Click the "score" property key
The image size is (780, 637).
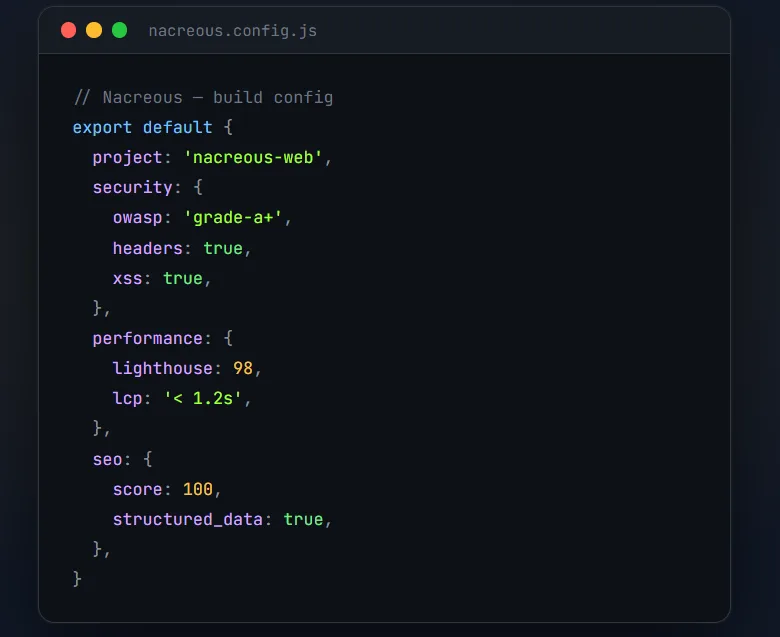[x=137, y=490]
